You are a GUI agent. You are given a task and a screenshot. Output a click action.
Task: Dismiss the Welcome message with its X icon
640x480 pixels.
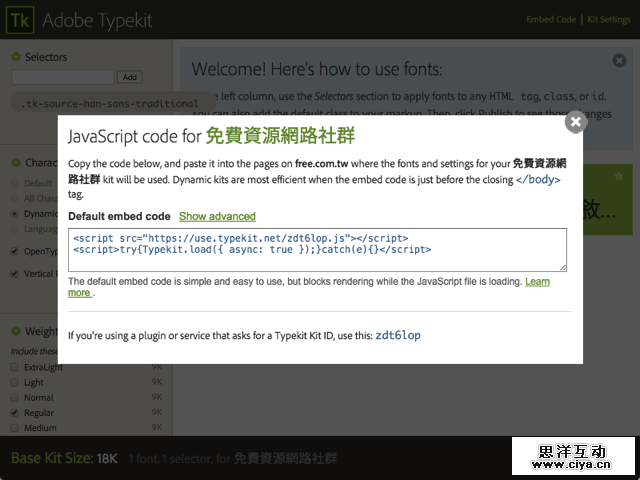[x=619, y=61]
